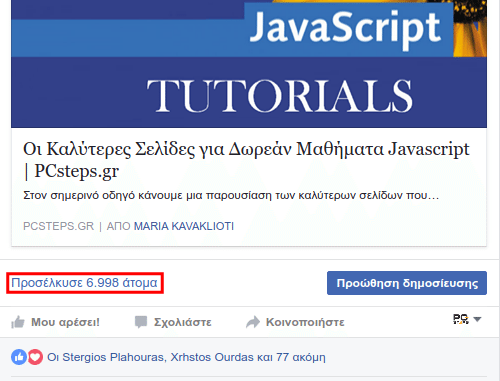
Task: Click the JavaScript Tutorials article image
Action: 249,64
